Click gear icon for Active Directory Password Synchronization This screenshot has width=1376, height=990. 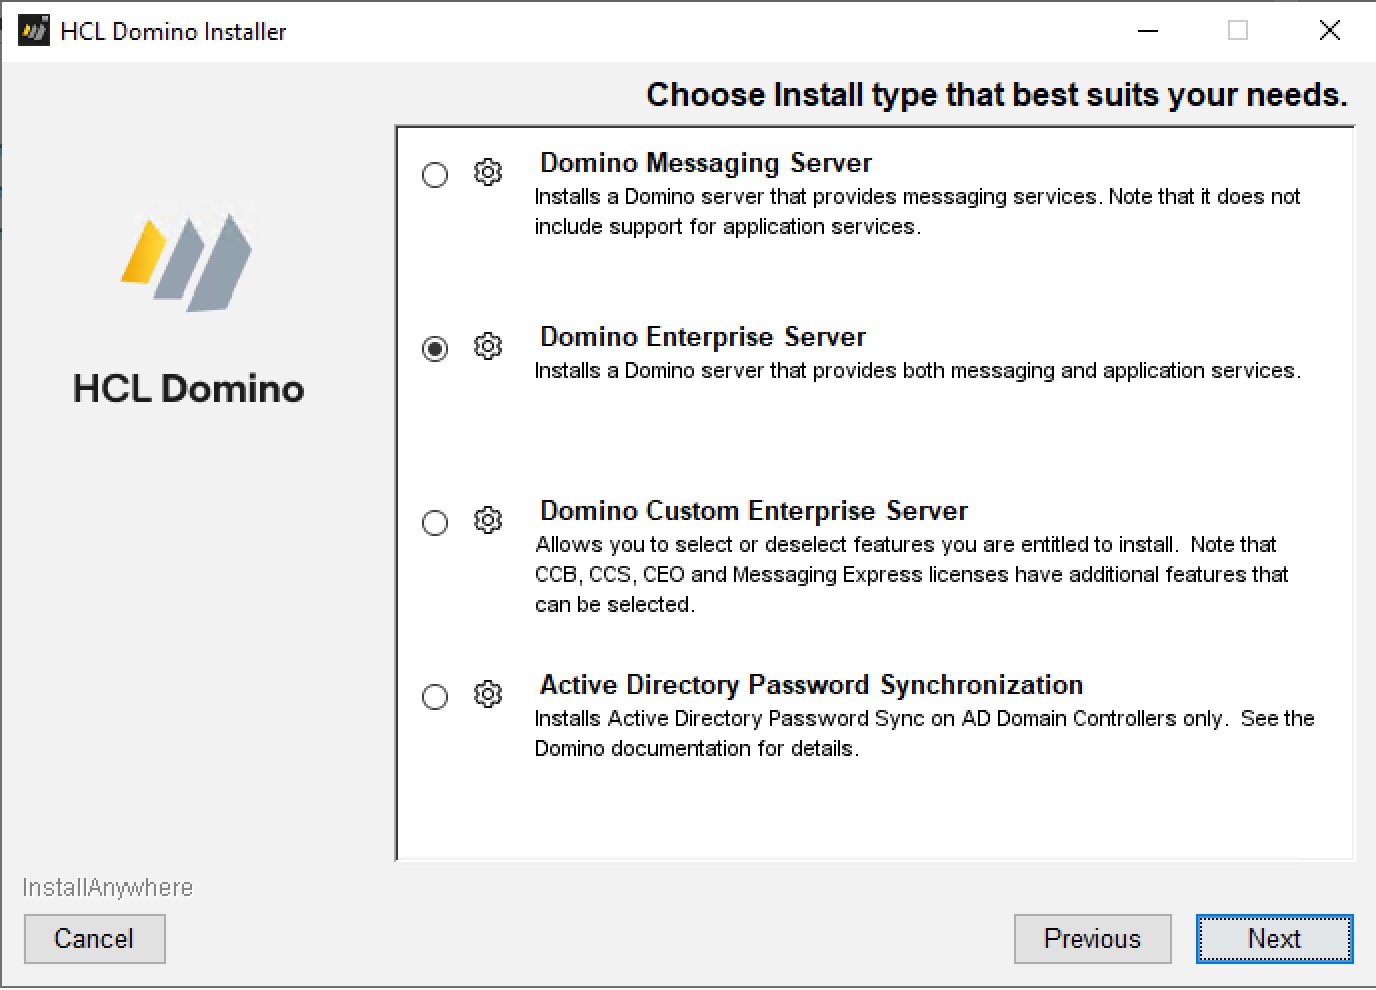pos(487,695)
